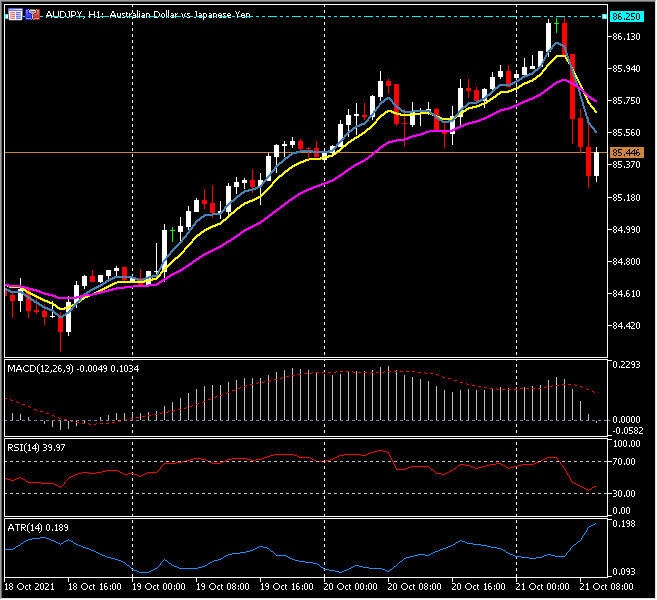Click the 84.800 price scale value

[x=626, y=261]
